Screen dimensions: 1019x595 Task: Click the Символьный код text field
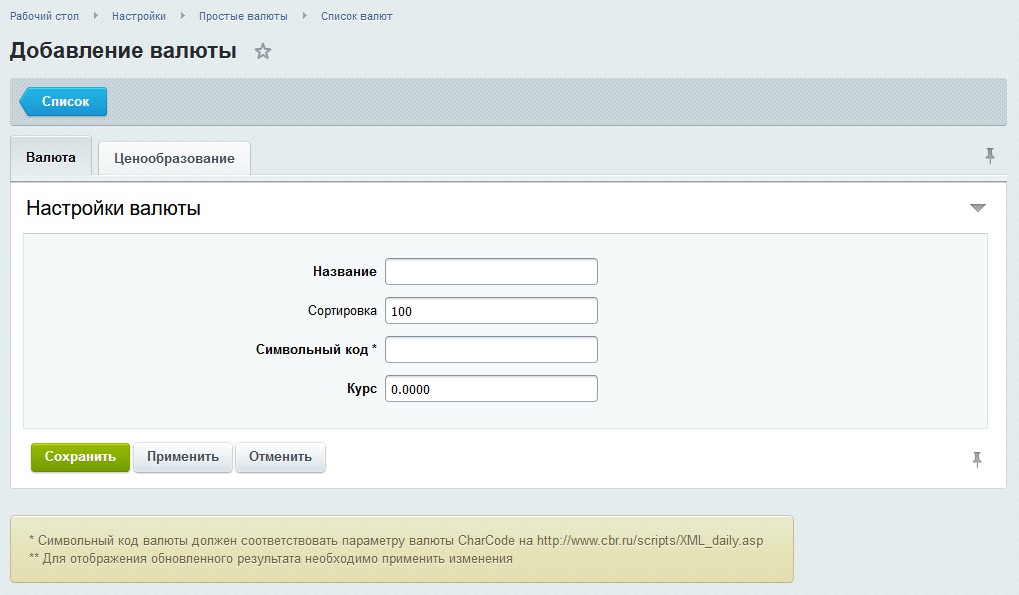tap(491, 349)
